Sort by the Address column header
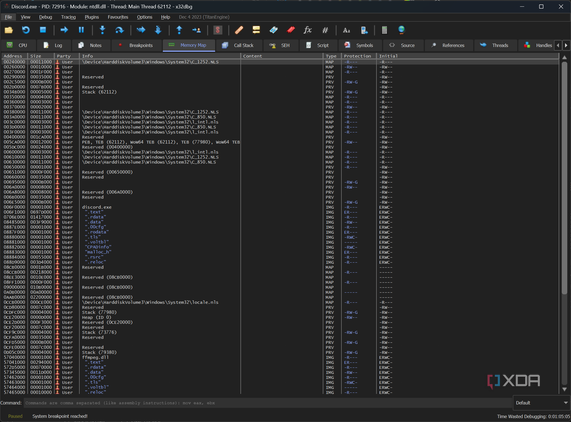 pos(15,56)
